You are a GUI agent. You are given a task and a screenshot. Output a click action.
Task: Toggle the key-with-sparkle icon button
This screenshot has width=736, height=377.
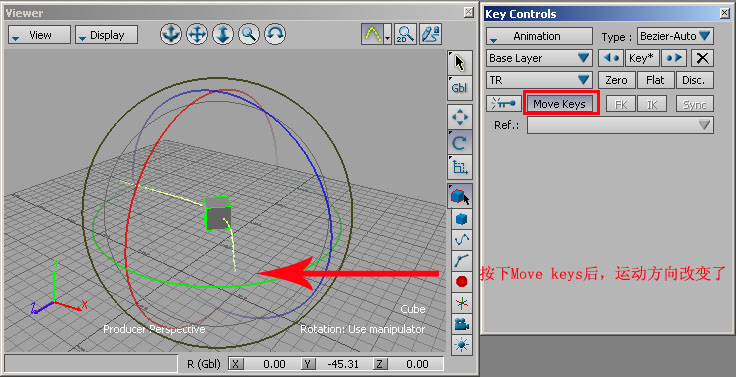coord(504,104)
